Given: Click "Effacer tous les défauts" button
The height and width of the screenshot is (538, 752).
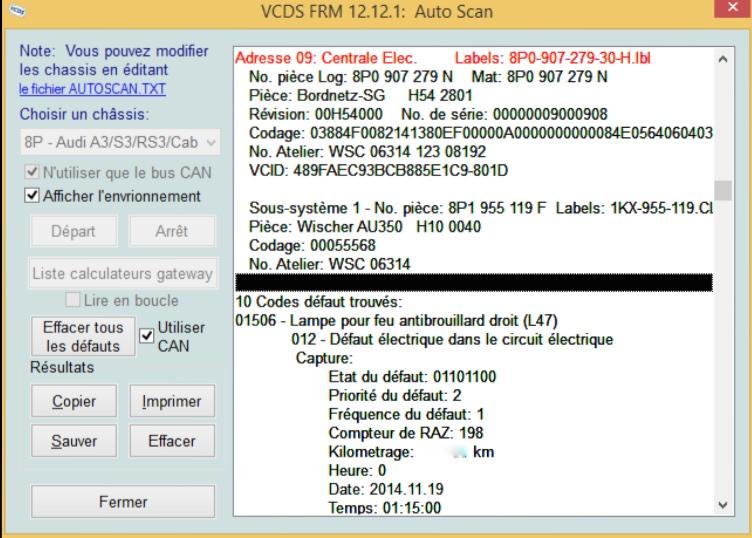Looking at the screenshot, I should point(83,337).
